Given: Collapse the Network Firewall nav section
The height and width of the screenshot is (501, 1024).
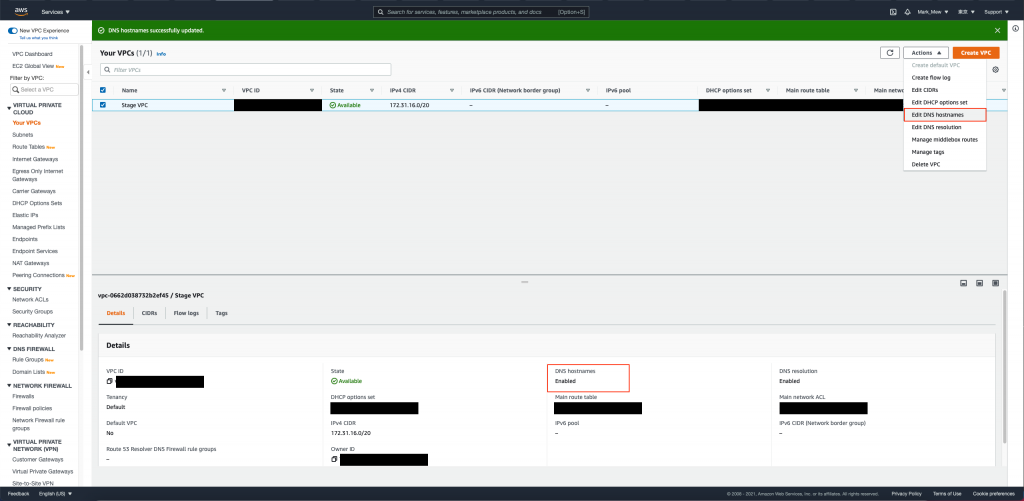Looking at the screenshot, I should click(x=9, y=385).
